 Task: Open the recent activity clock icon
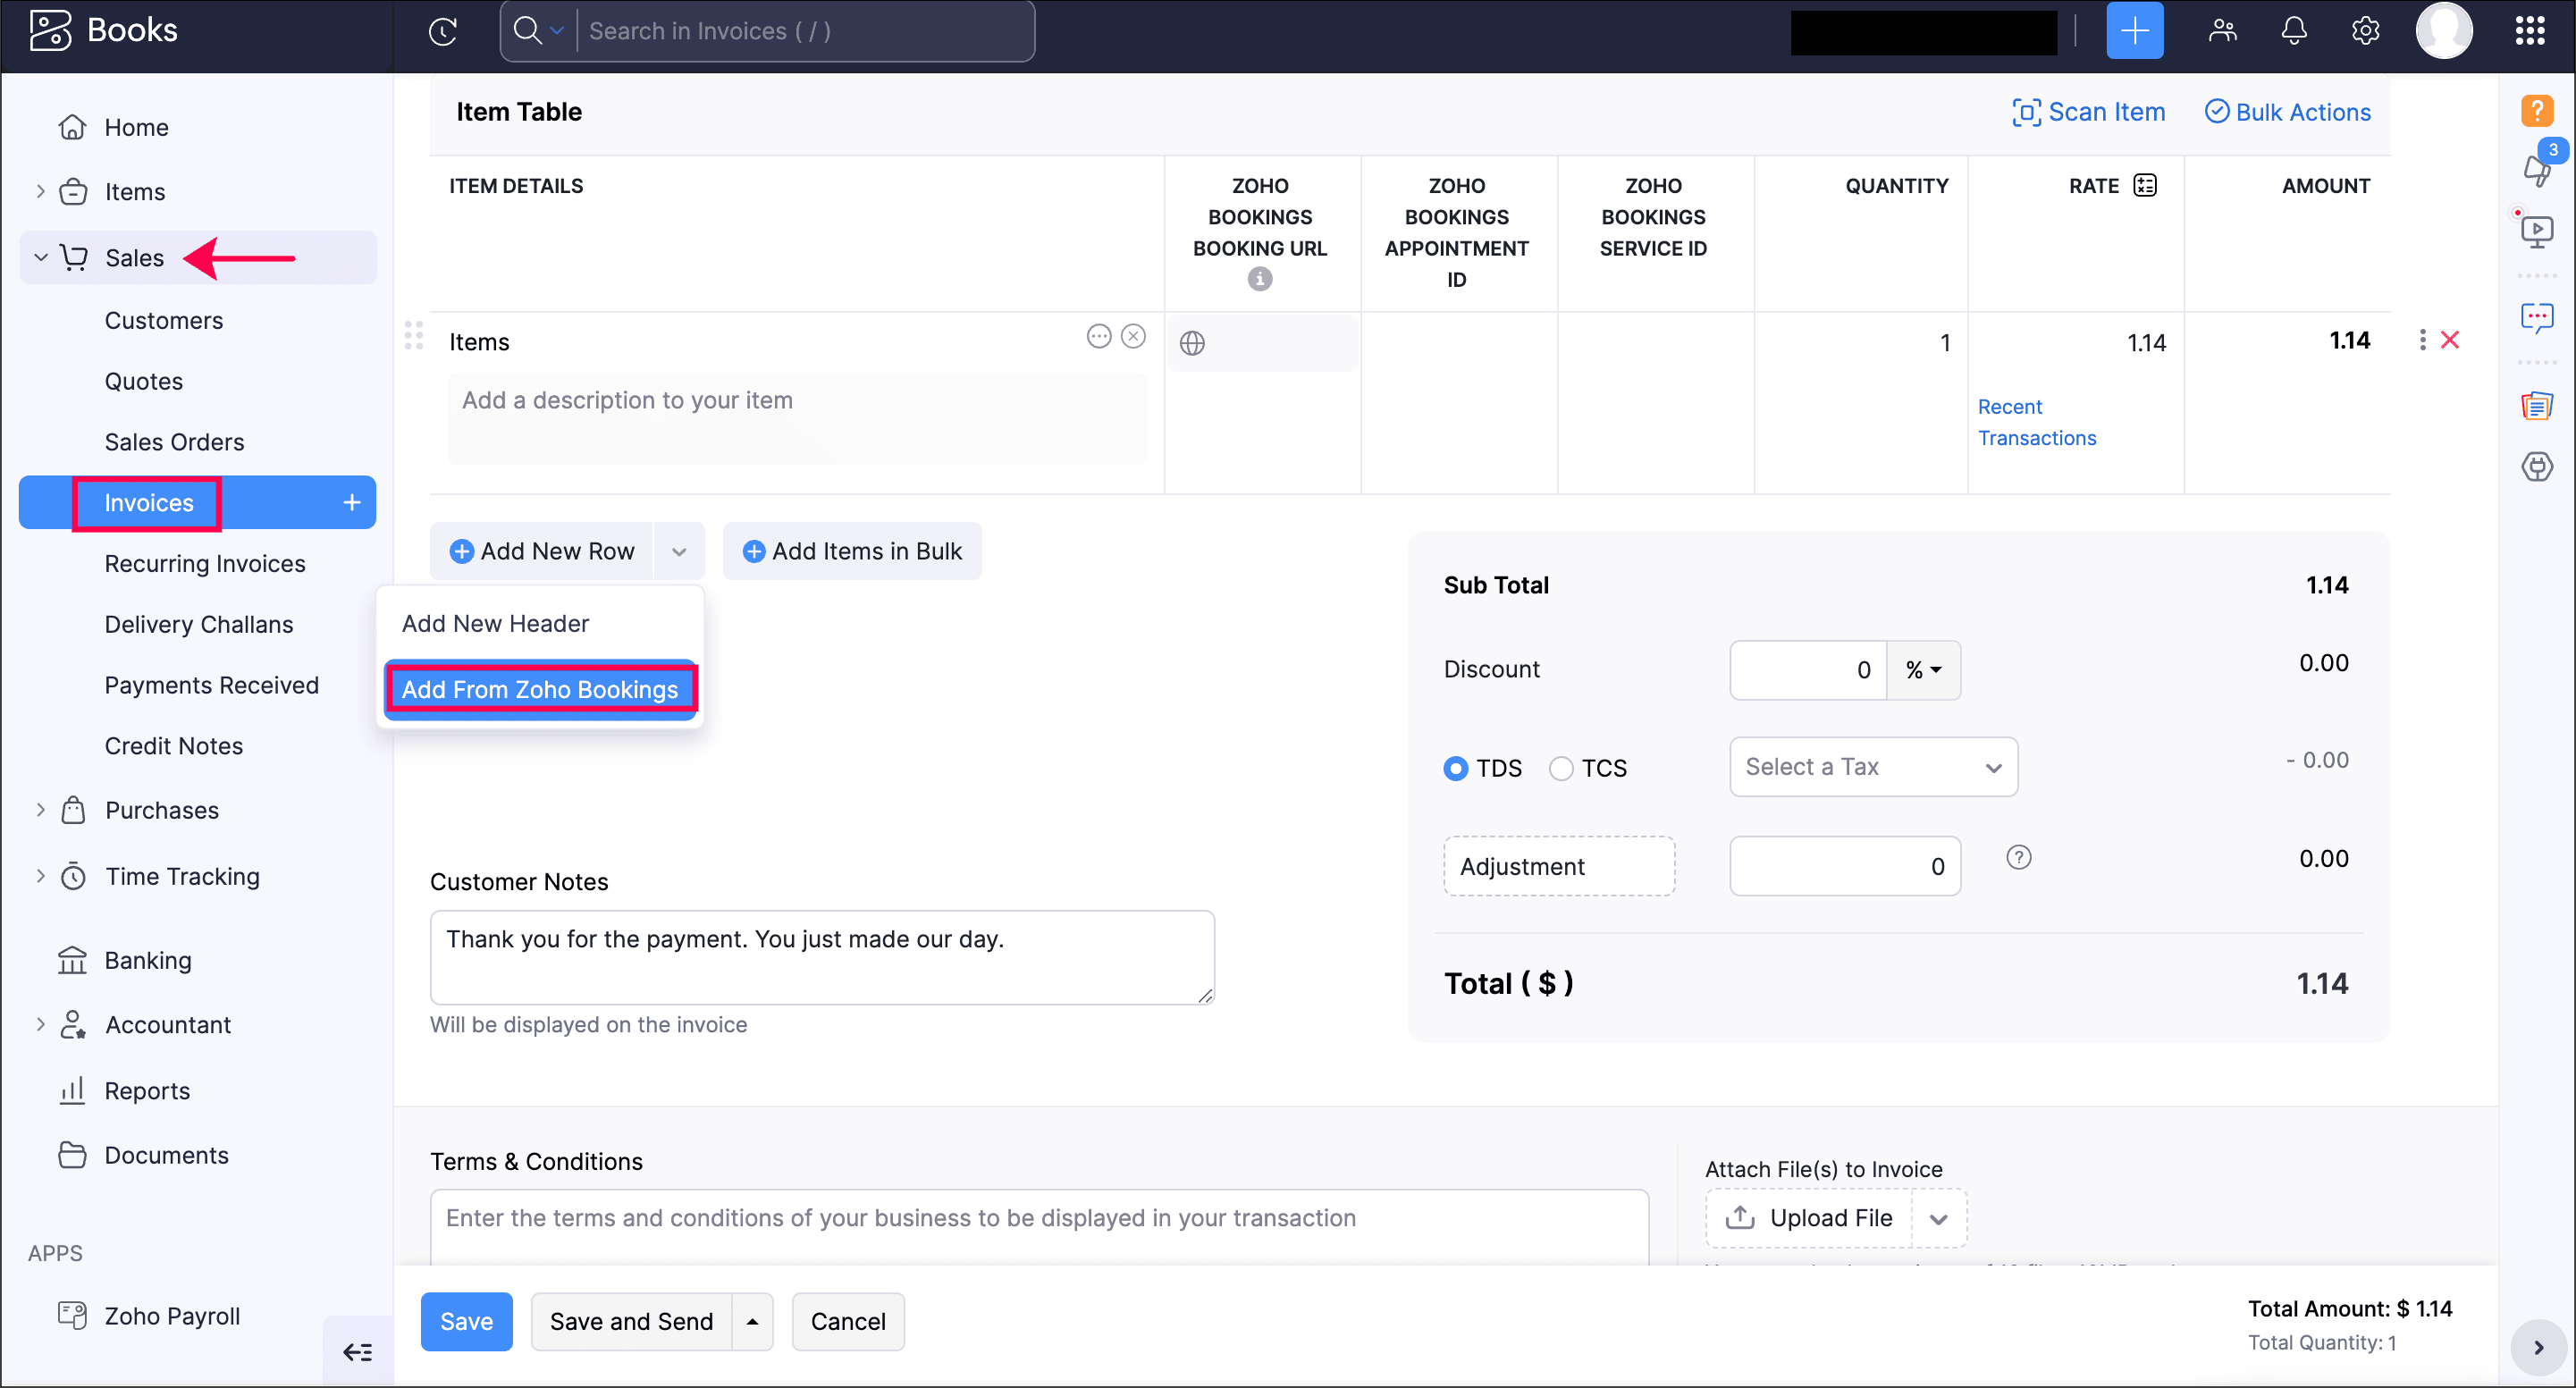(443, 31)
